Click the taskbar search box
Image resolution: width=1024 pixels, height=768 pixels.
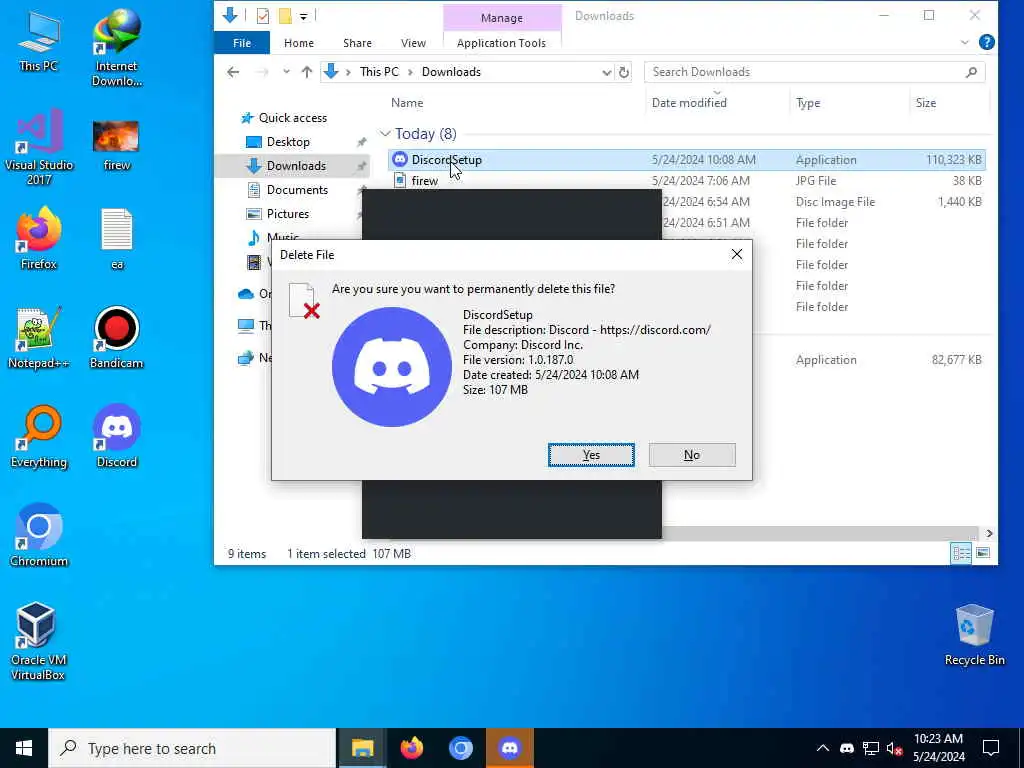[x=192, y=748]
